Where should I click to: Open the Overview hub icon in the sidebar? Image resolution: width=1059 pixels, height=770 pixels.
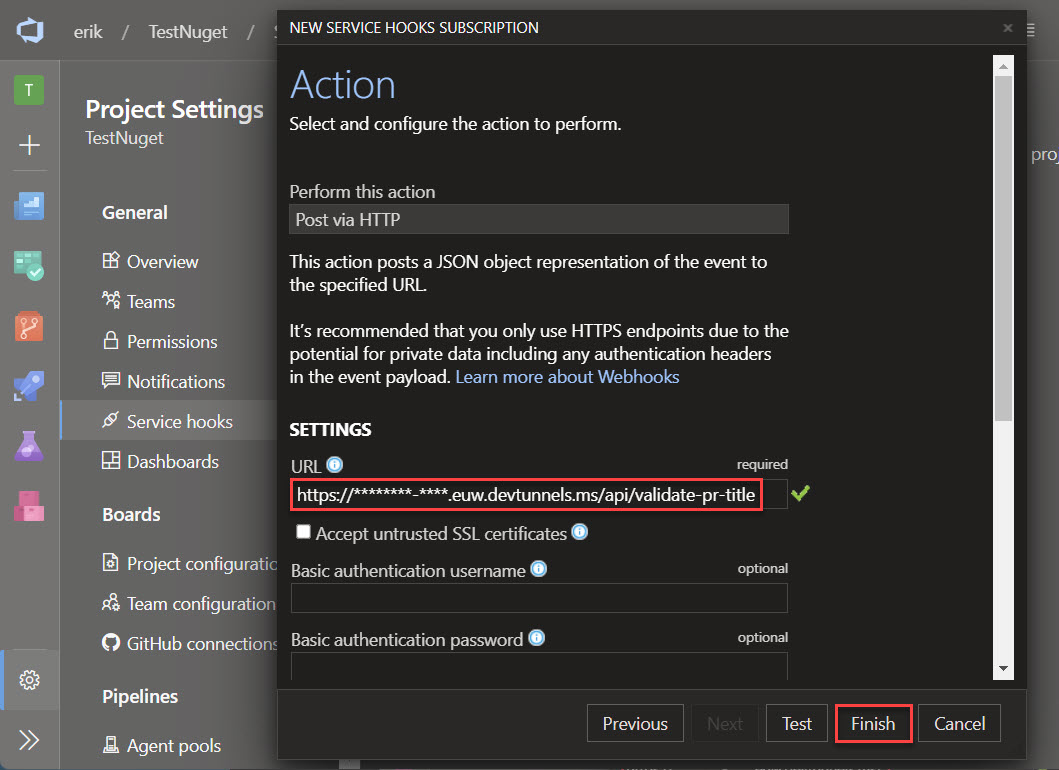[x=29, y=205]
